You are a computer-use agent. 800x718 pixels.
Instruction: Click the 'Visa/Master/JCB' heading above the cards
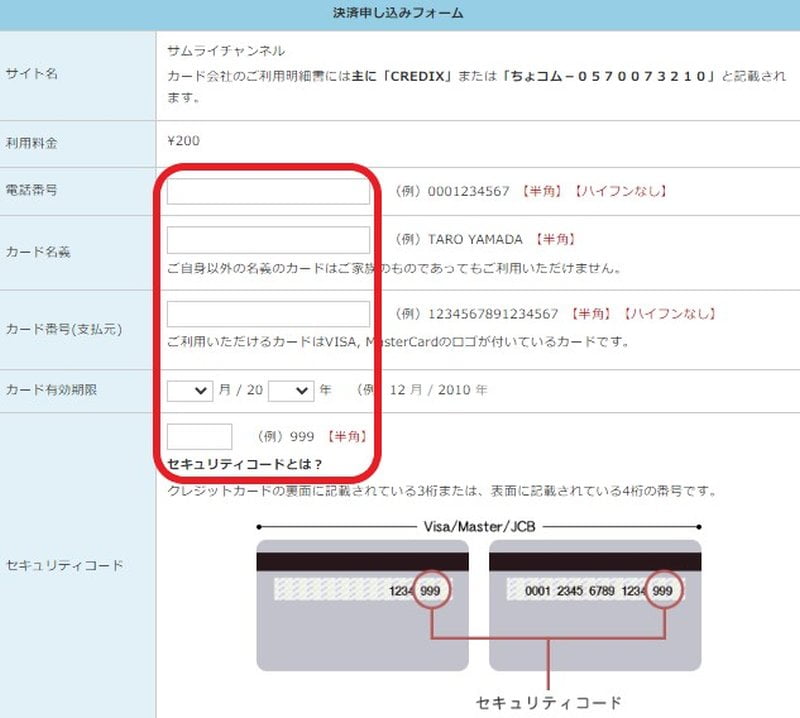[480, 527]
